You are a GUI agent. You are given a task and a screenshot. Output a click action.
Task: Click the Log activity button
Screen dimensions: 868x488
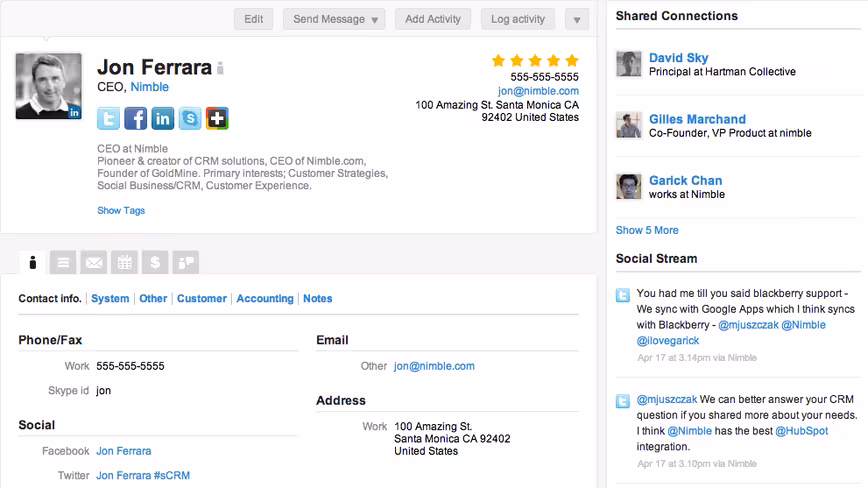pyautogui.click(x=518, y=19)
